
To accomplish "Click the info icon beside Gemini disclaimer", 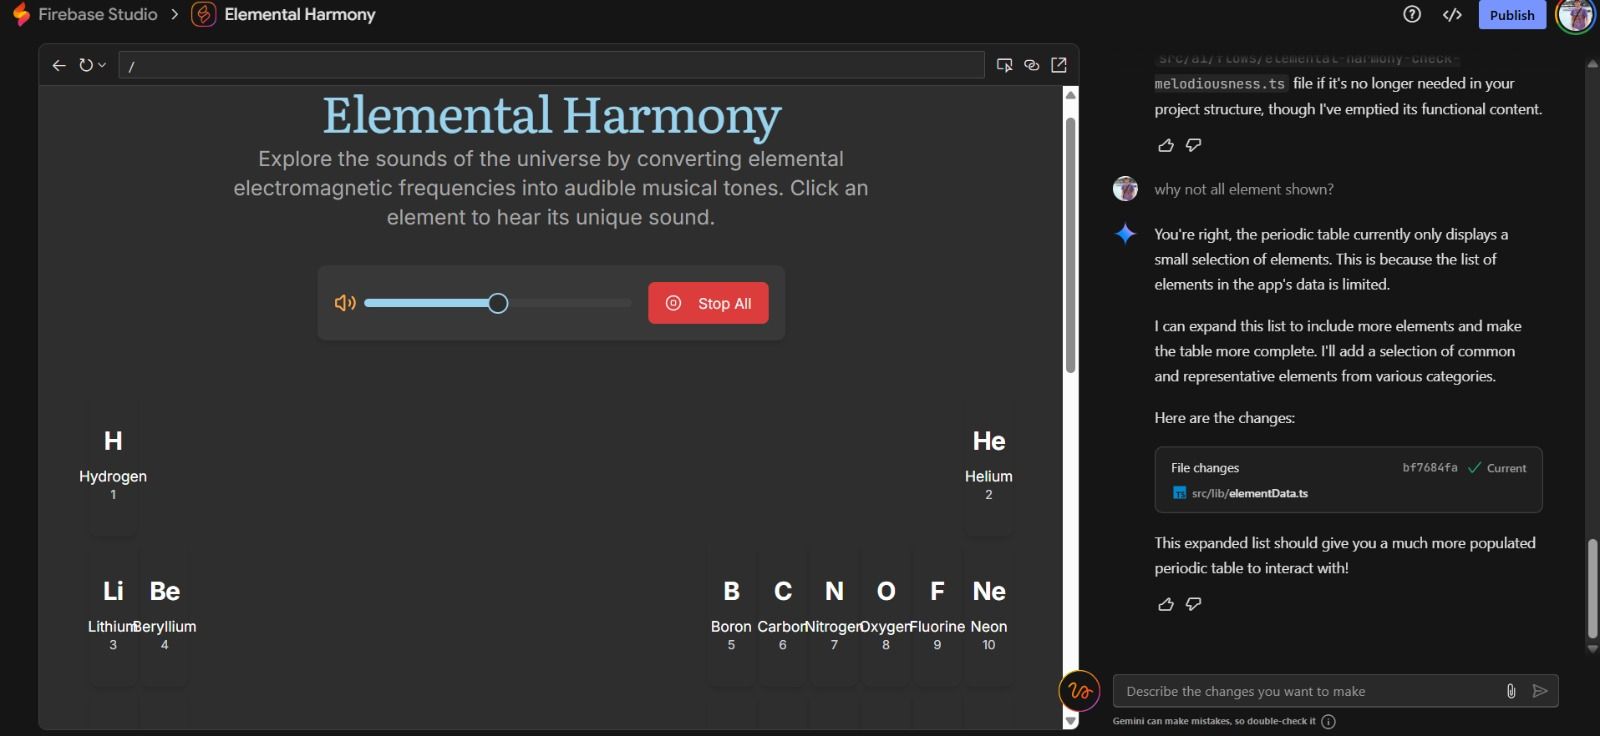I will 1328,721.
